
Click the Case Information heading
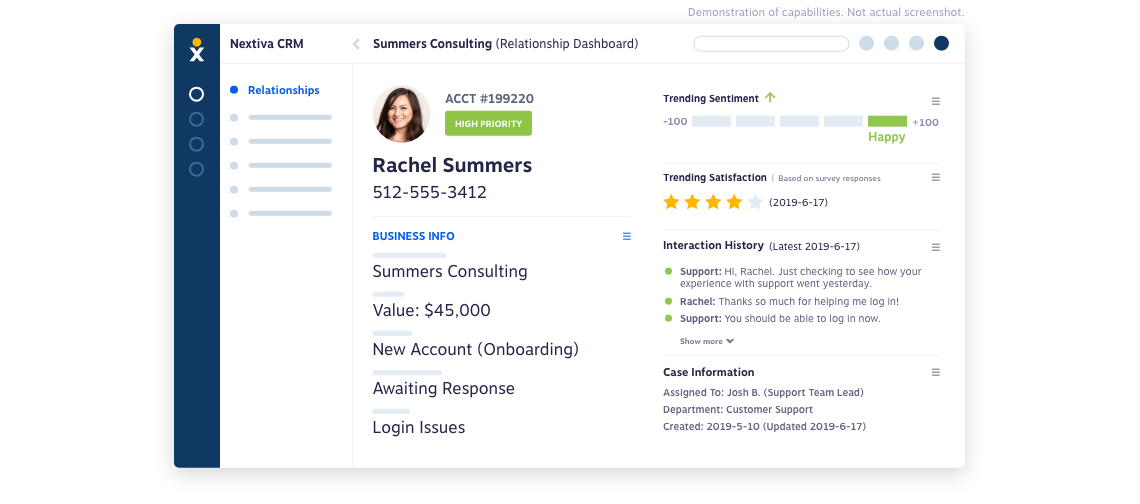tap(709, 372)
